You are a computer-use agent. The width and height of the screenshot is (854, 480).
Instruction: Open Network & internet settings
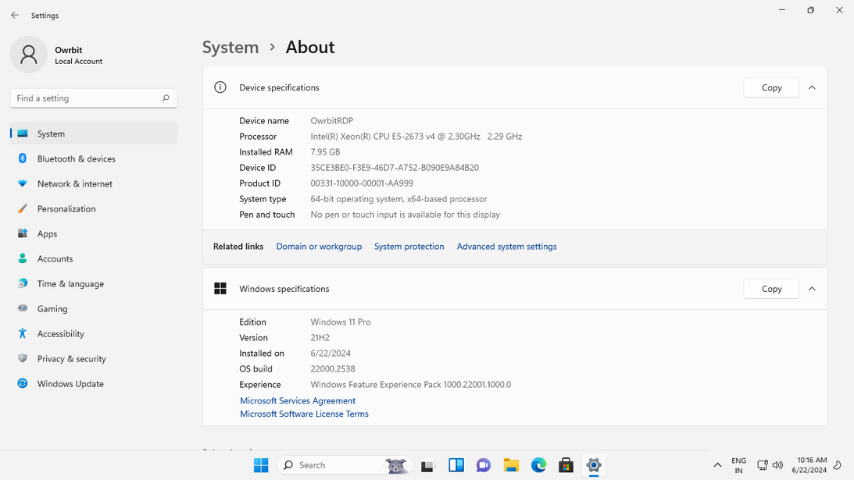(x=74, y=184)
